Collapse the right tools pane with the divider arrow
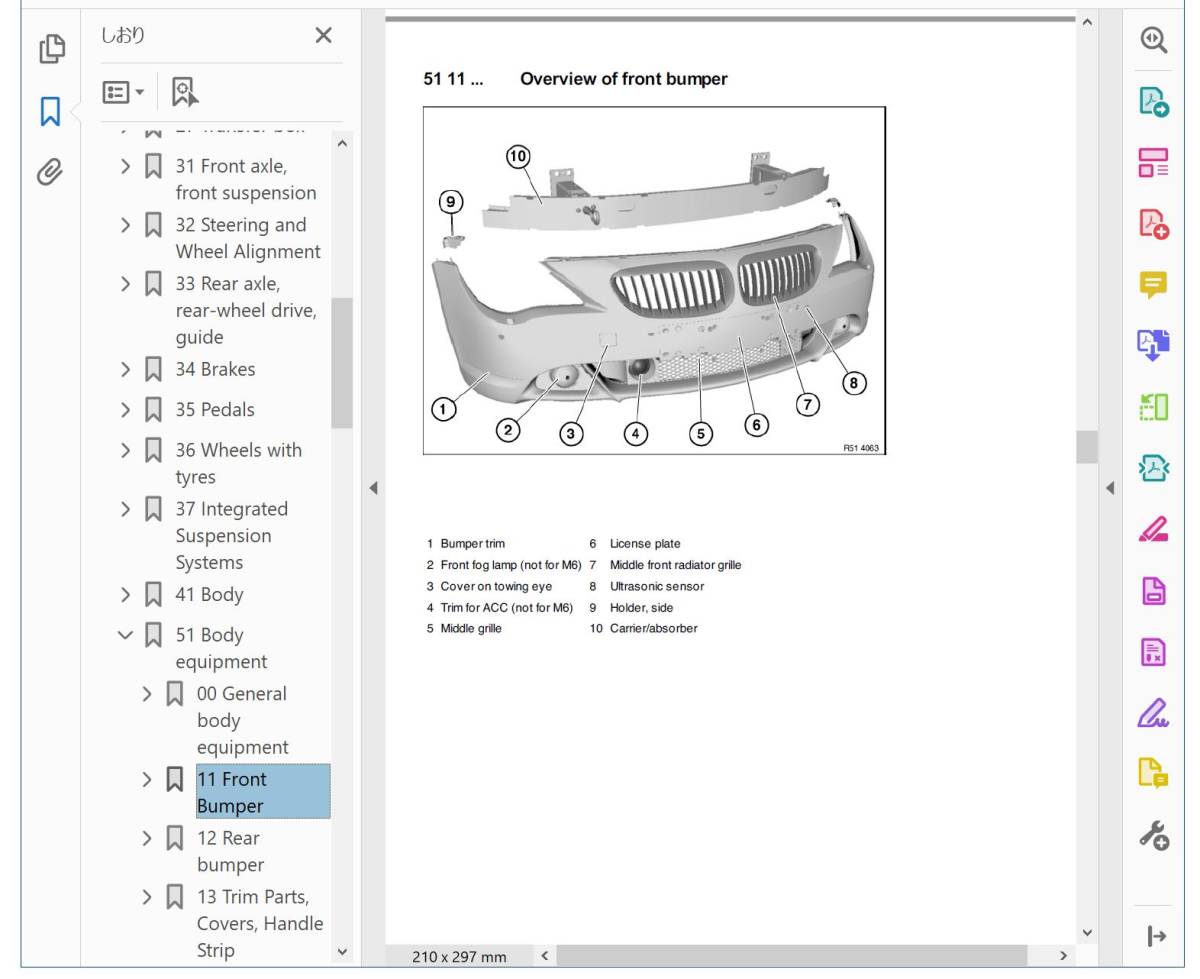This screenshot has width=1200, height=979. coord(1109,489)
